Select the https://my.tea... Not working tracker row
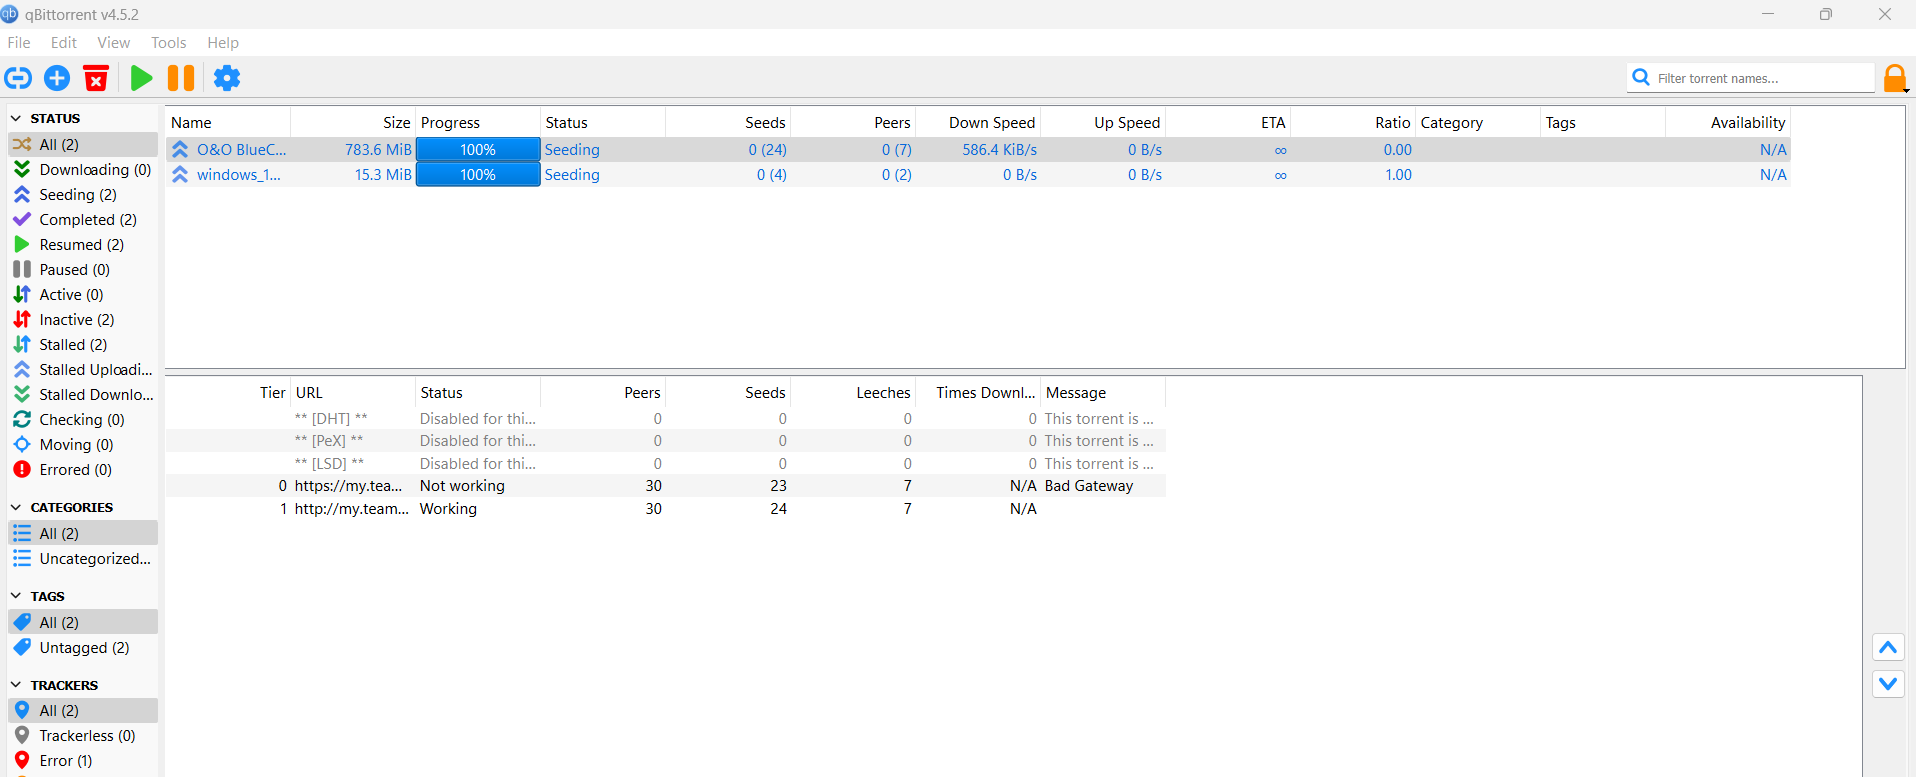This screenshot has width=1916, height=777. [x=665, y=486]
